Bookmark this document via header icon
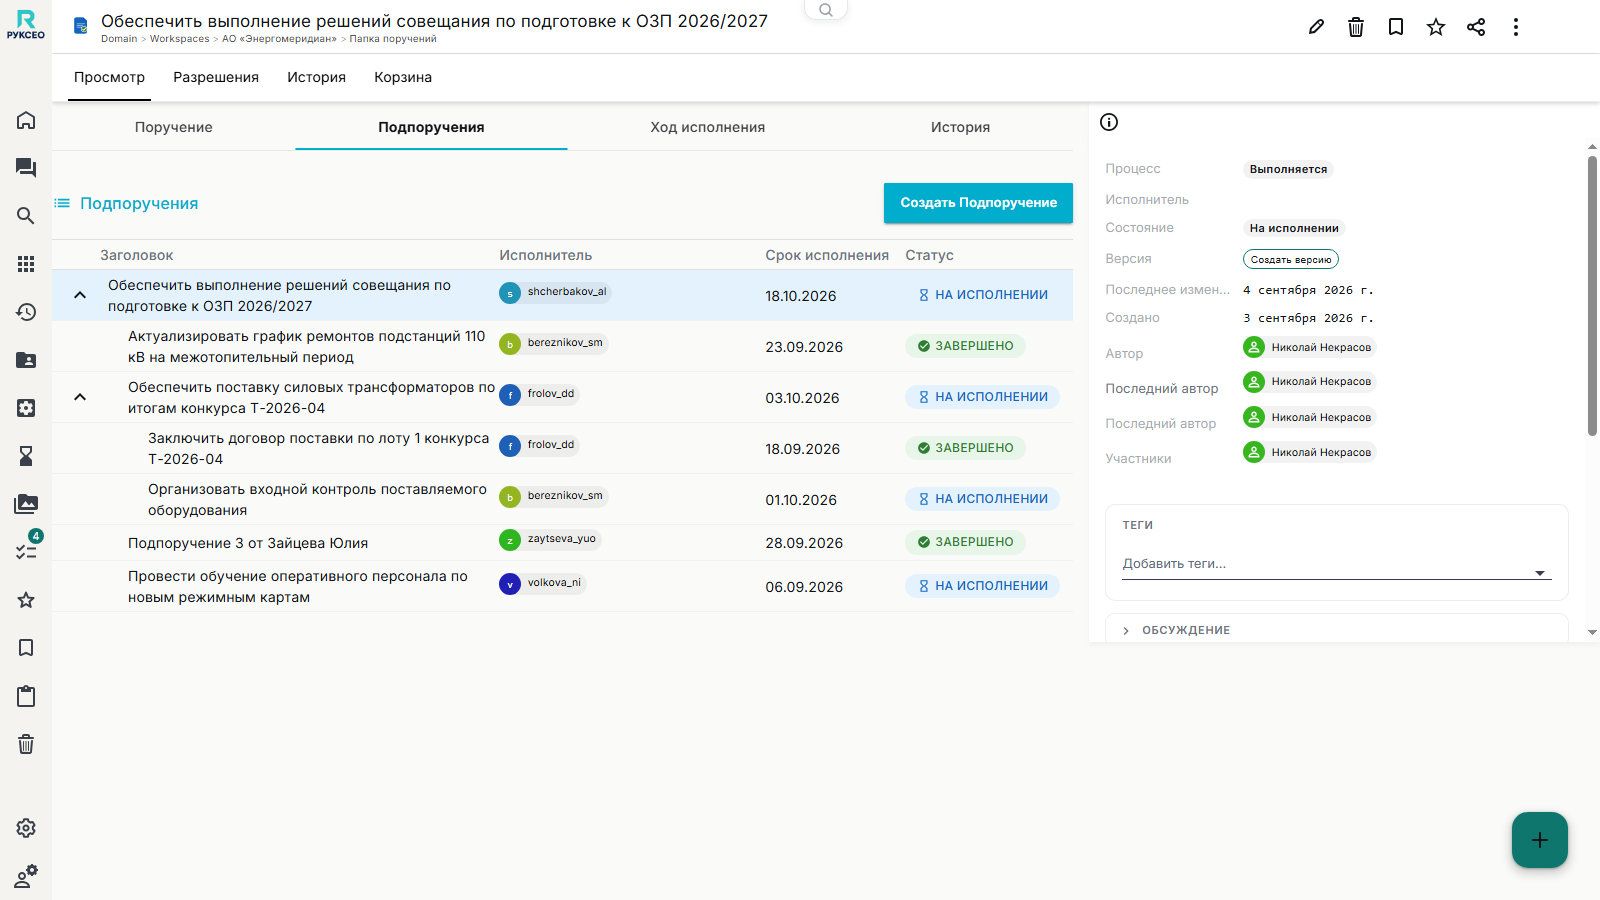The image size is (1600, 900). [1396, 27]
